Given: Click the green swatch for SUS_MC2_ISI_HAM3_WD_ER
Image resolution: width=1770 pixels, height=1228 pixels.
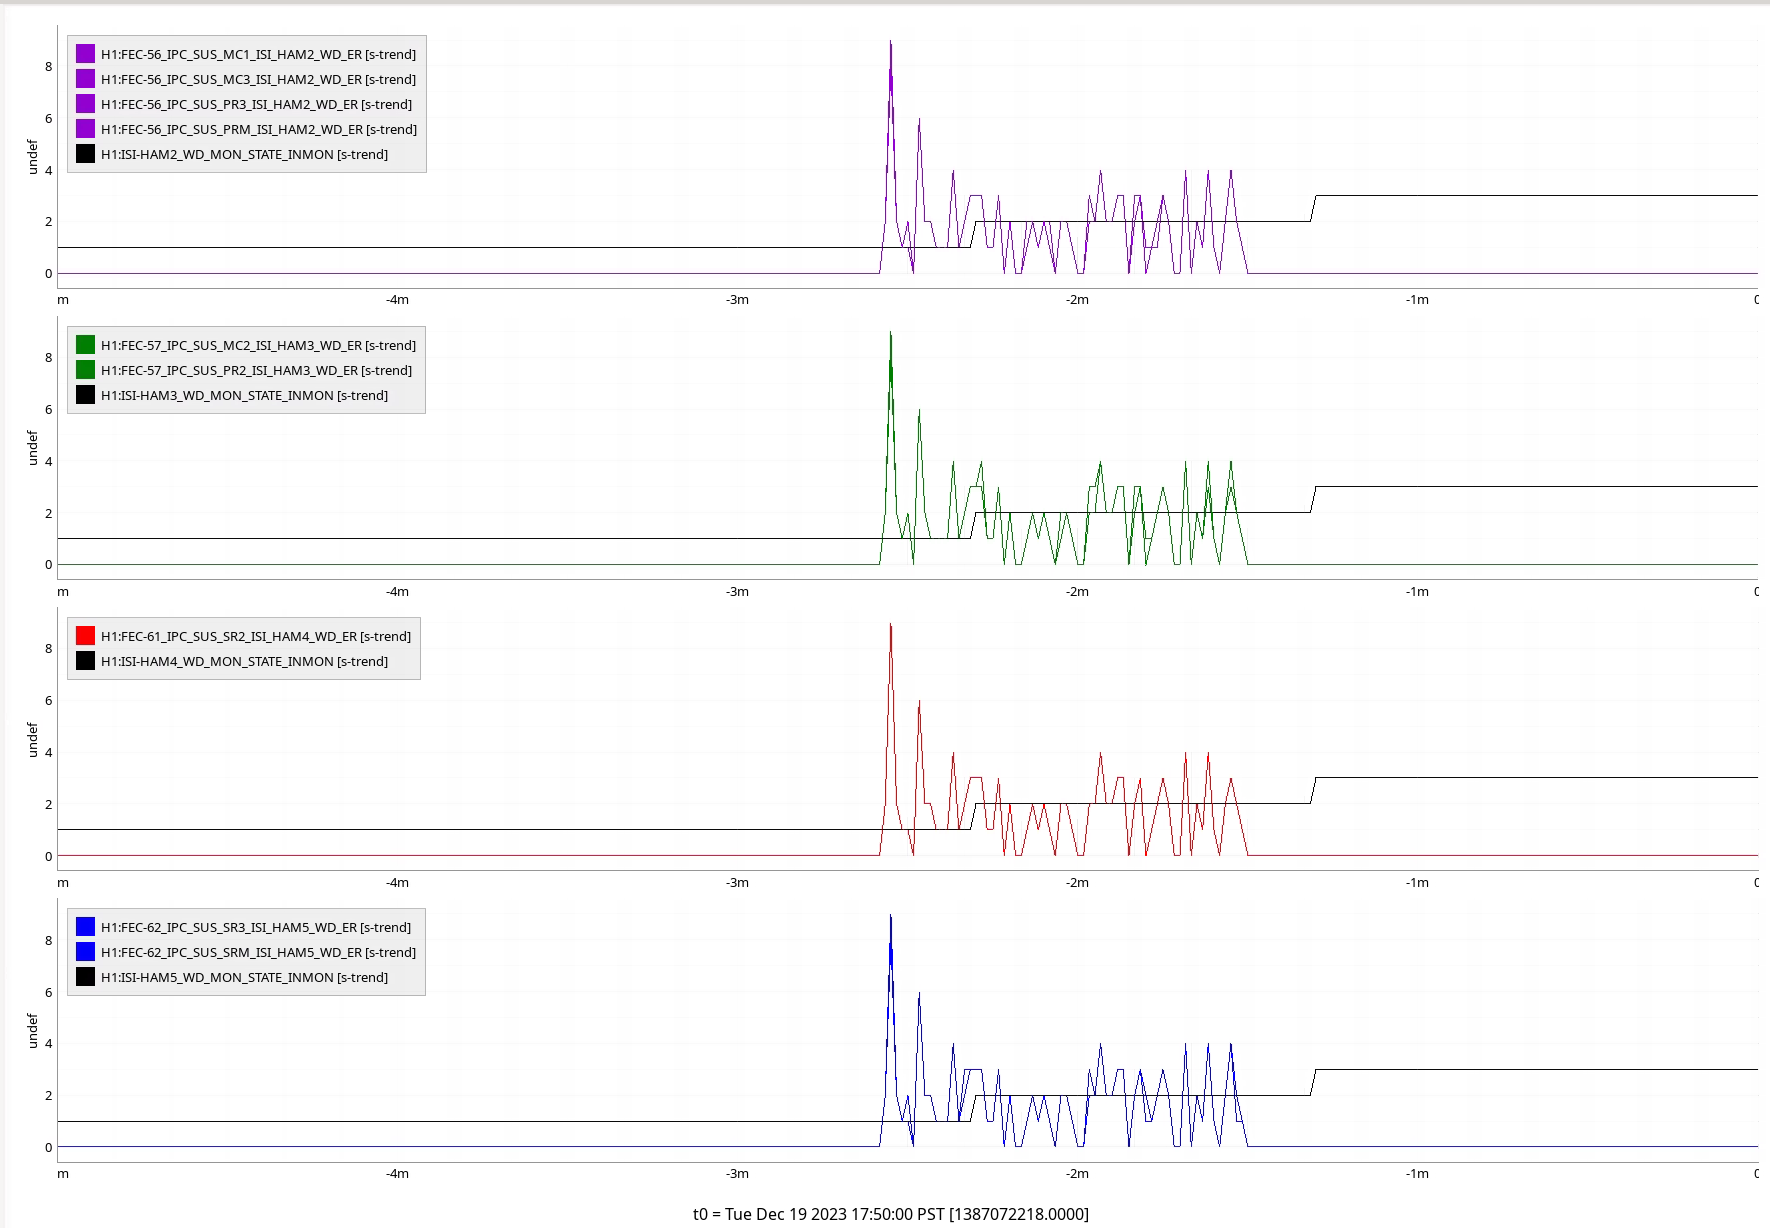Looking at the screenshot, I should tap(85, 345).
